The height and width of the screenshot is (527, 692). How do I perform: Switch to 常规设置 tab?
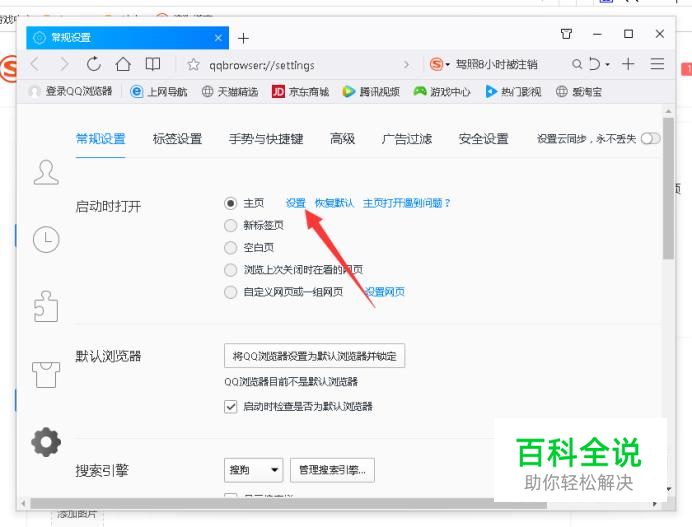[101, 139]
